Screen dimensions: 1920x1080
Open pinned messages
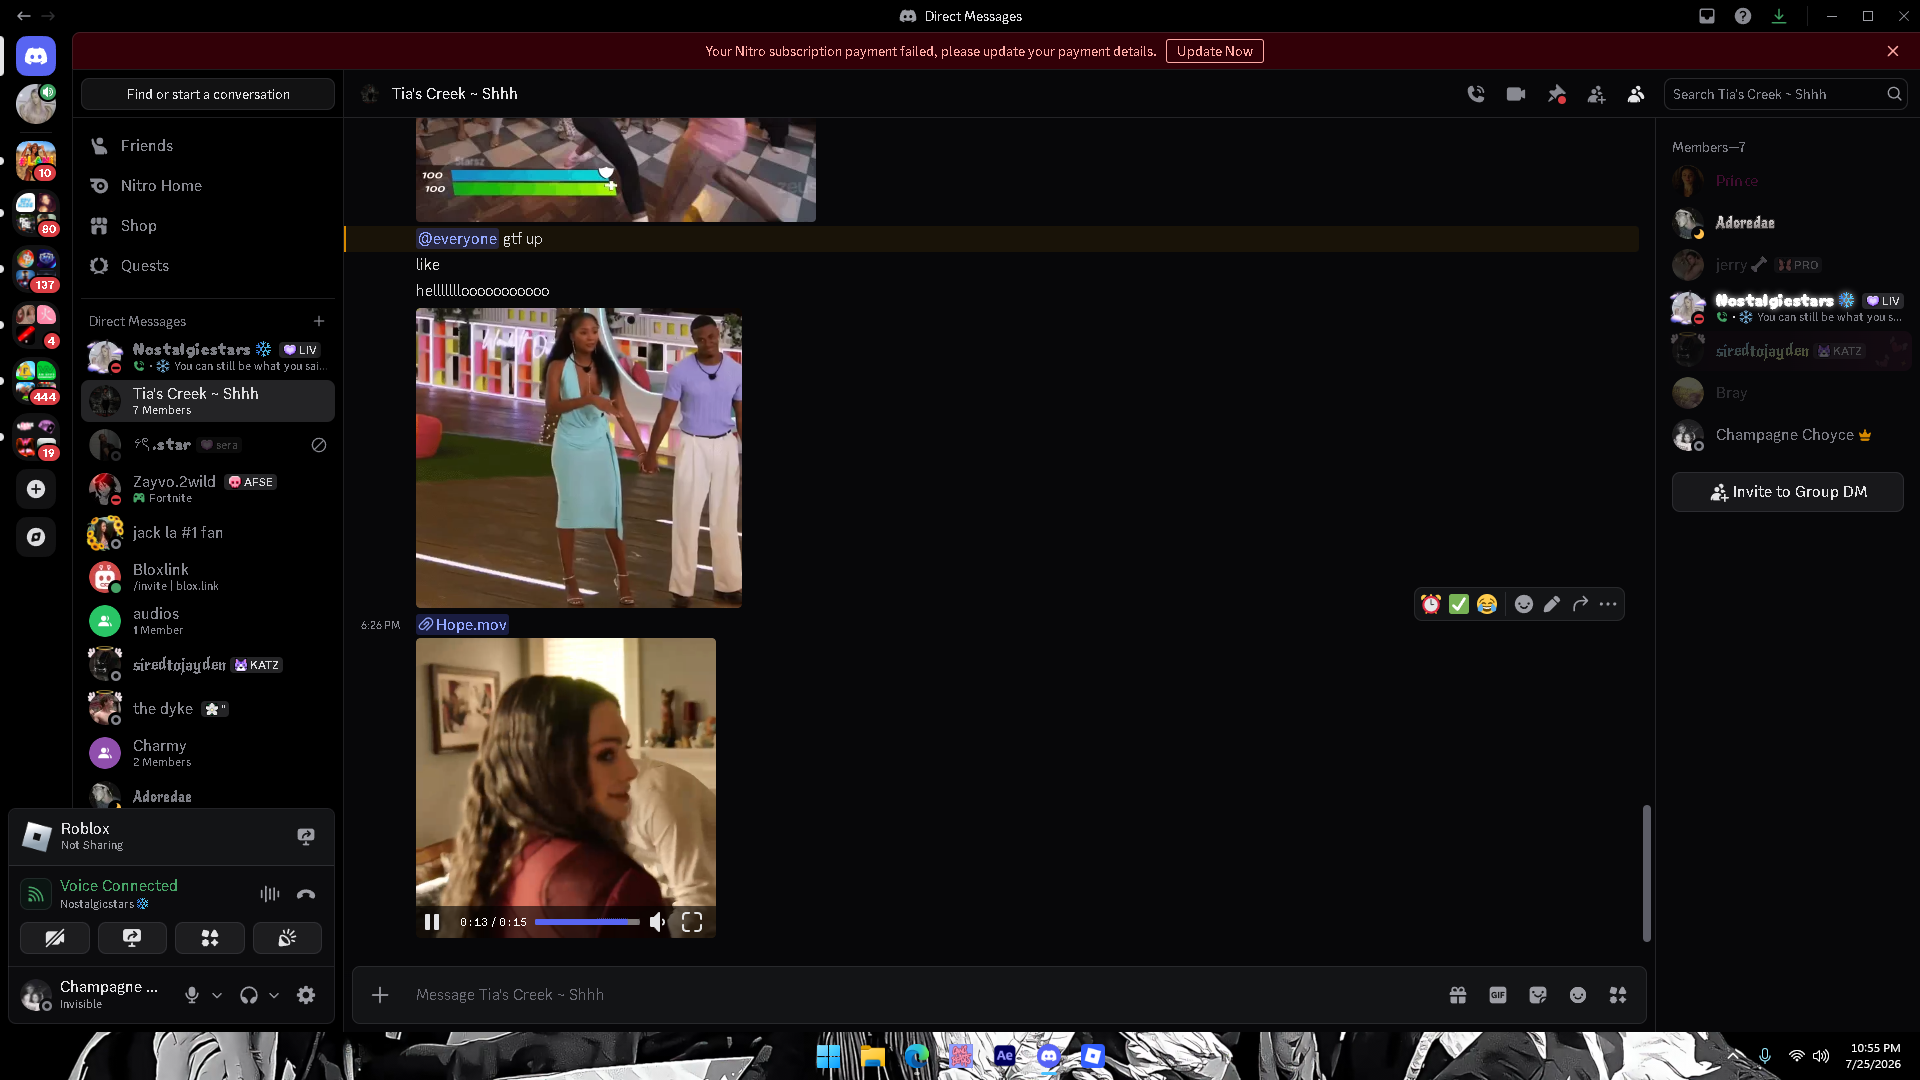click(x=1557, y=94)
